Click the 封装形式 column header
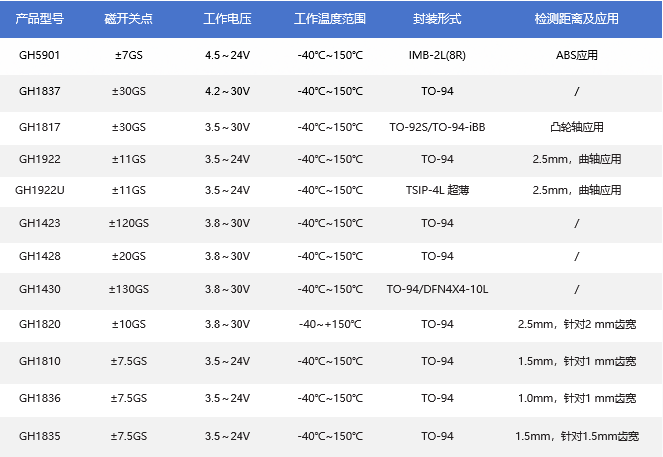Image resolution: width=663 pixels, height=457 pixels. [x=437, y=19]
